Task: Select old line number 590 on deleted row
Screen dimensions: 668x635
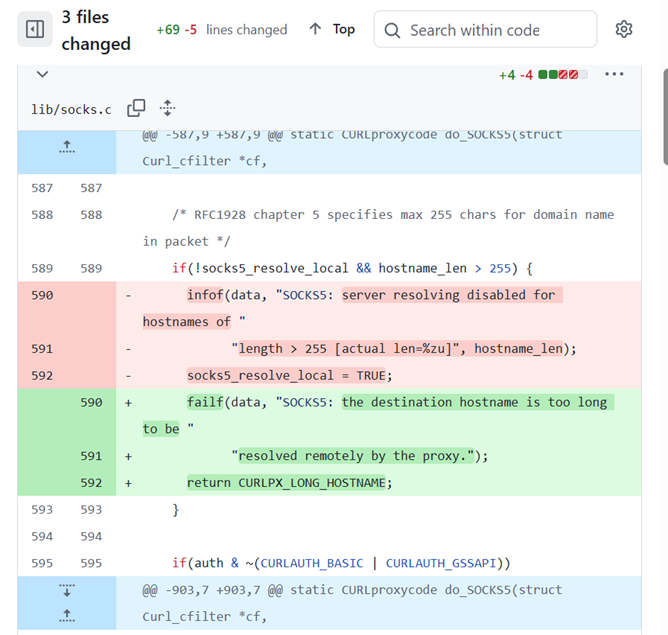Action: [42, 295]
